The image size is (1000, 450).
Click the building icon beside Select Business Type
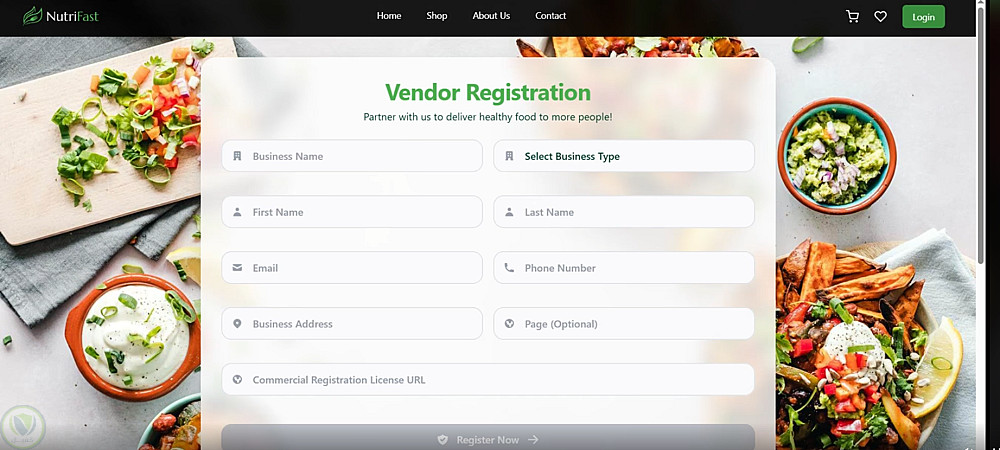click(509, 156)
